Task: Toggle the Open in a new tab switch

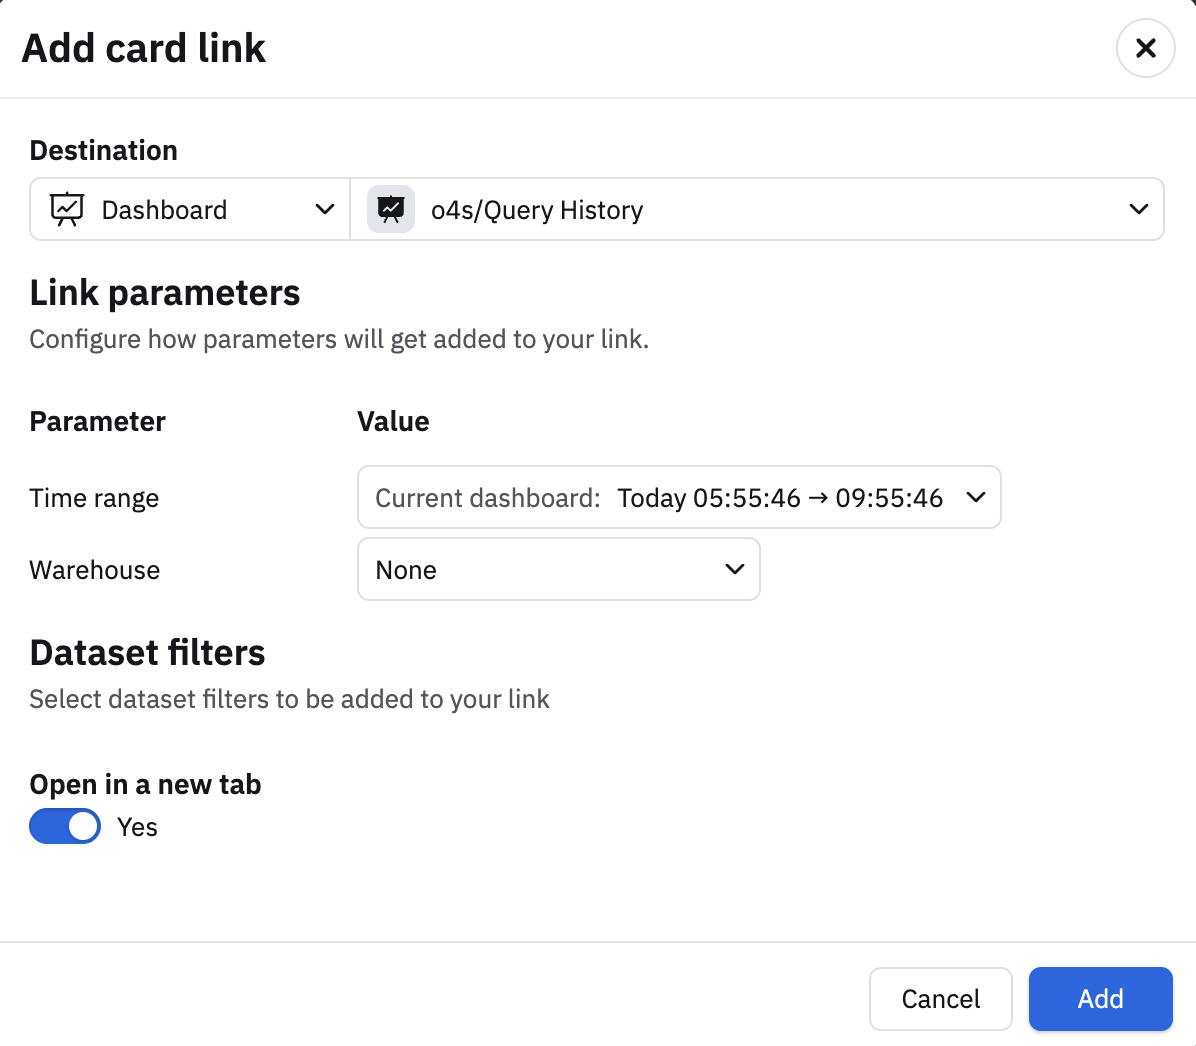Action: [x=65, y=826]
